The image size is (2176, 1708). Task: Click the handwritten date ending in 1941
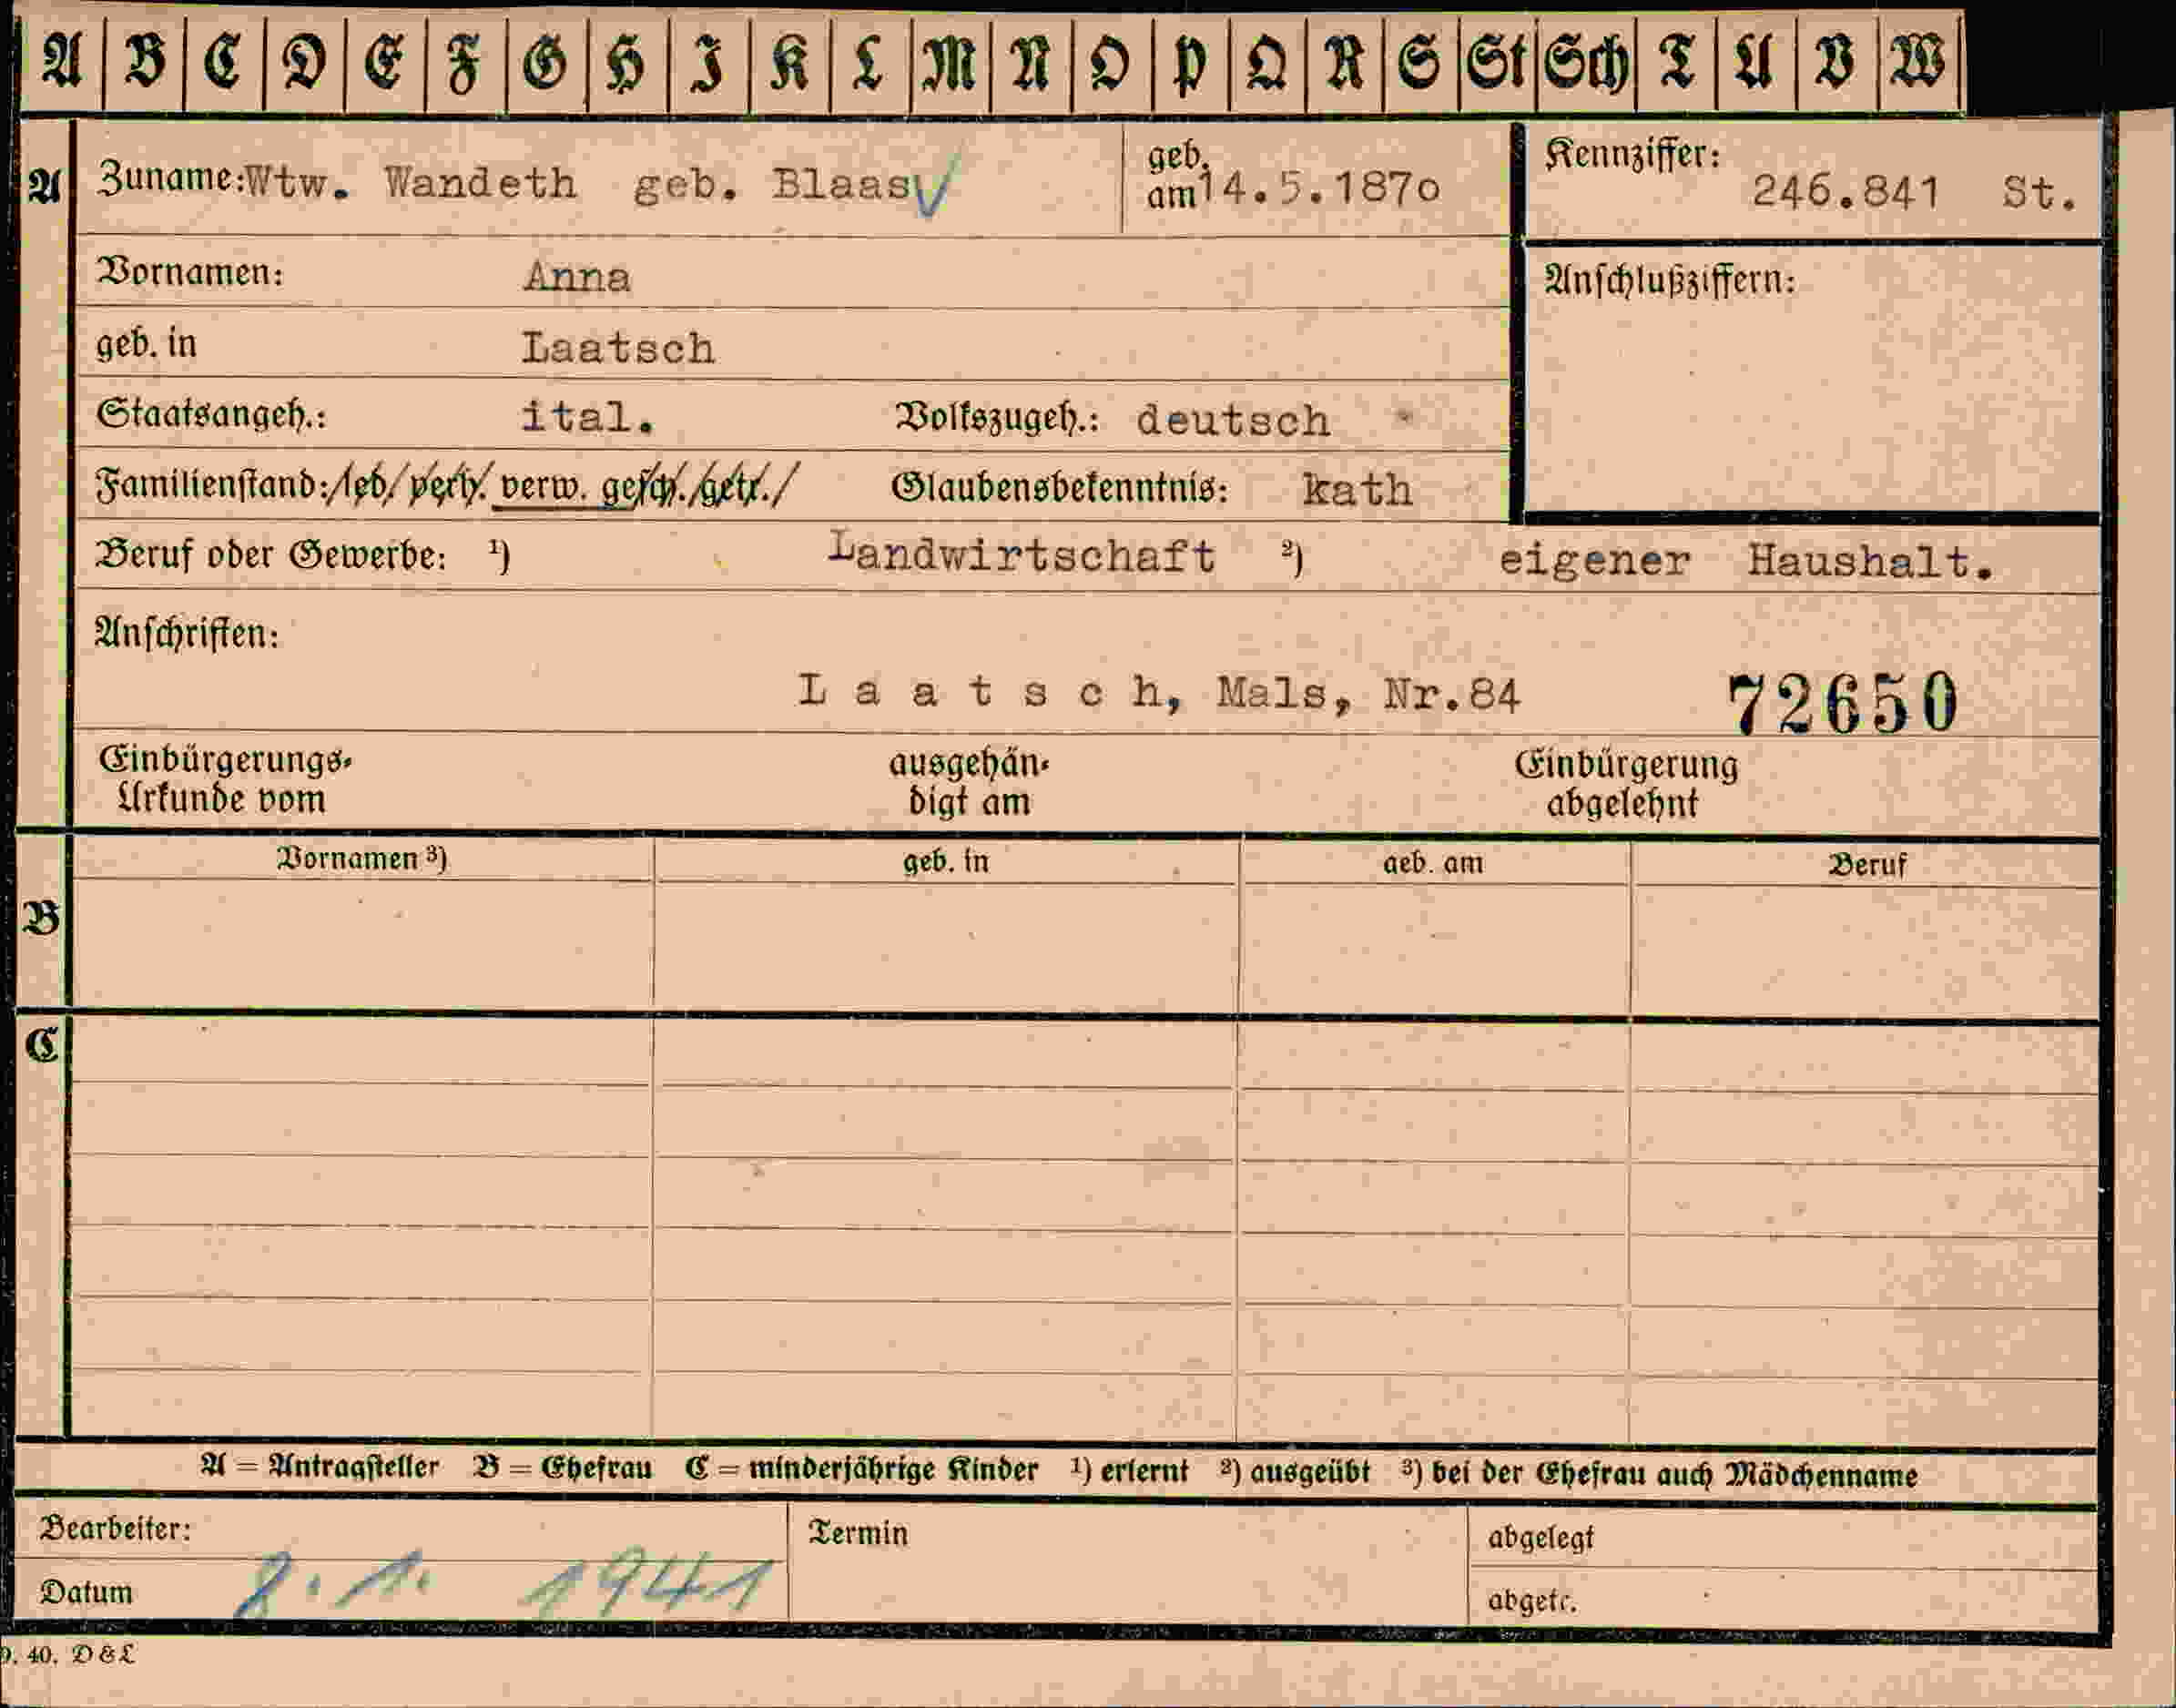pos(504,1583)
